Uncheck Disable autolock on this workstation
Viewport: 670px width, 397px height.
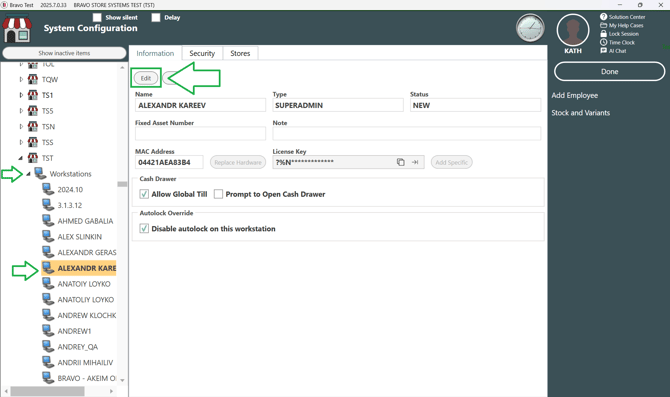[144, 229]
